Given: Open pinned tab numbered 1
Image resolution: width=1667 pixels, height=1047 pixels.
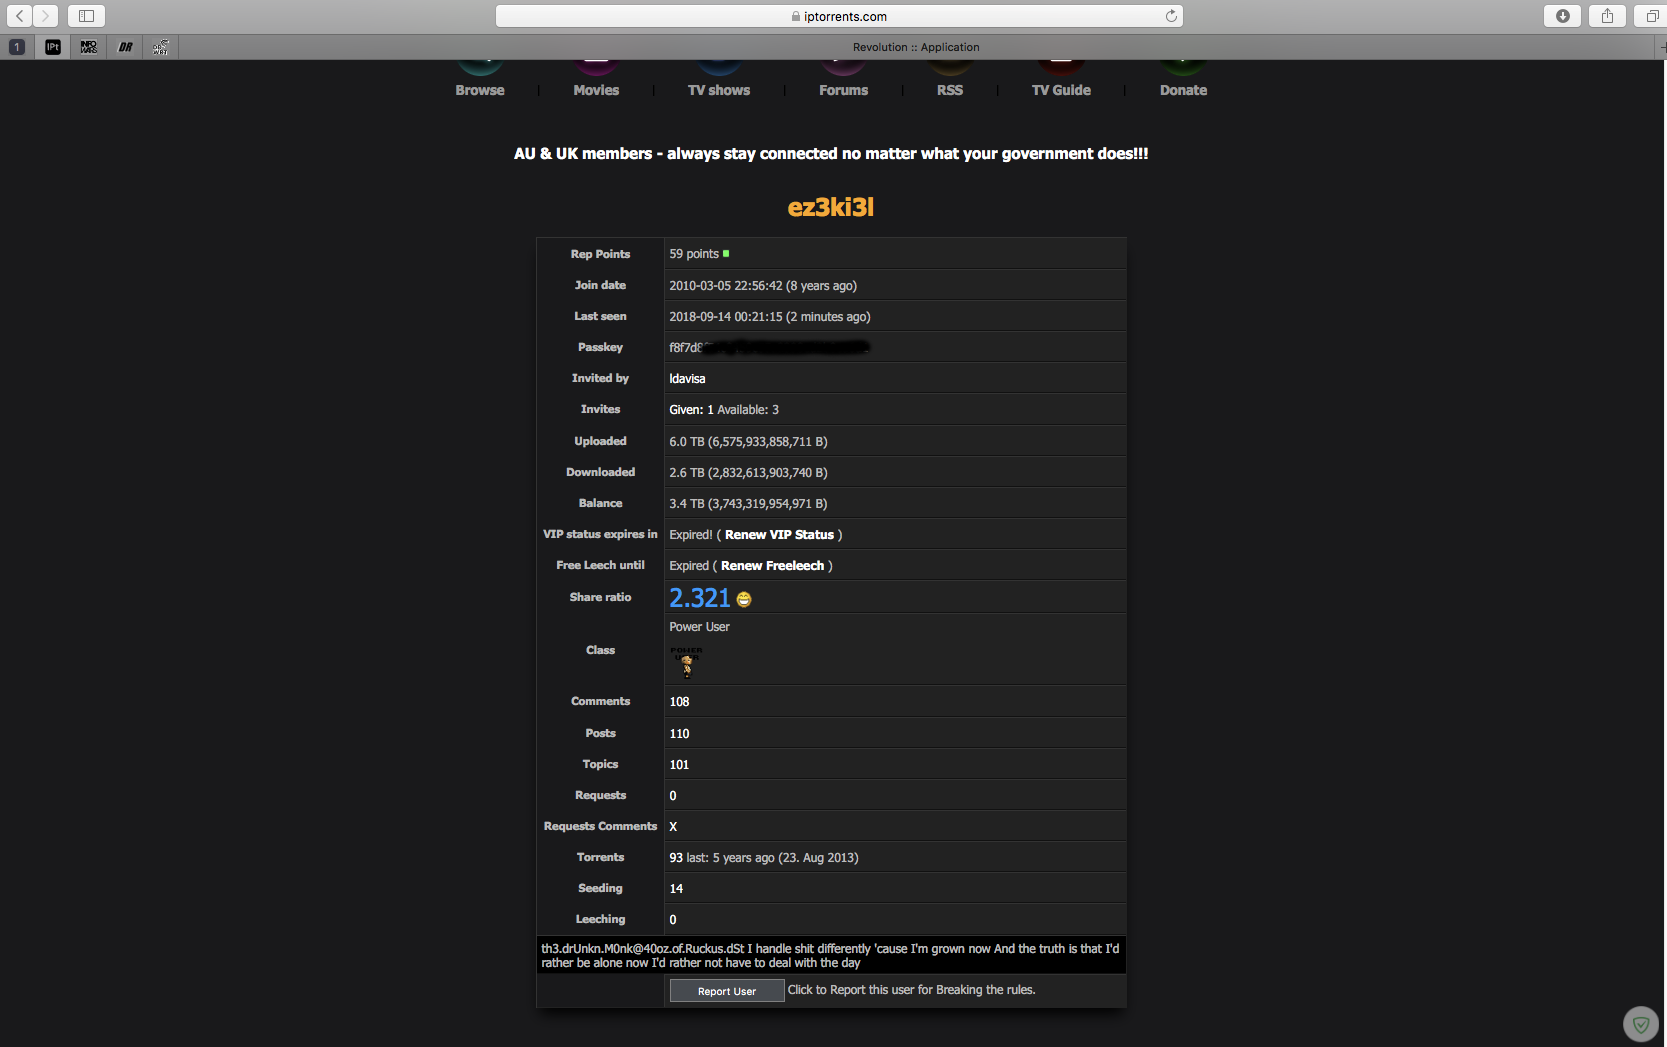Looking at the screenshot, I should click(x=17, y=47).
